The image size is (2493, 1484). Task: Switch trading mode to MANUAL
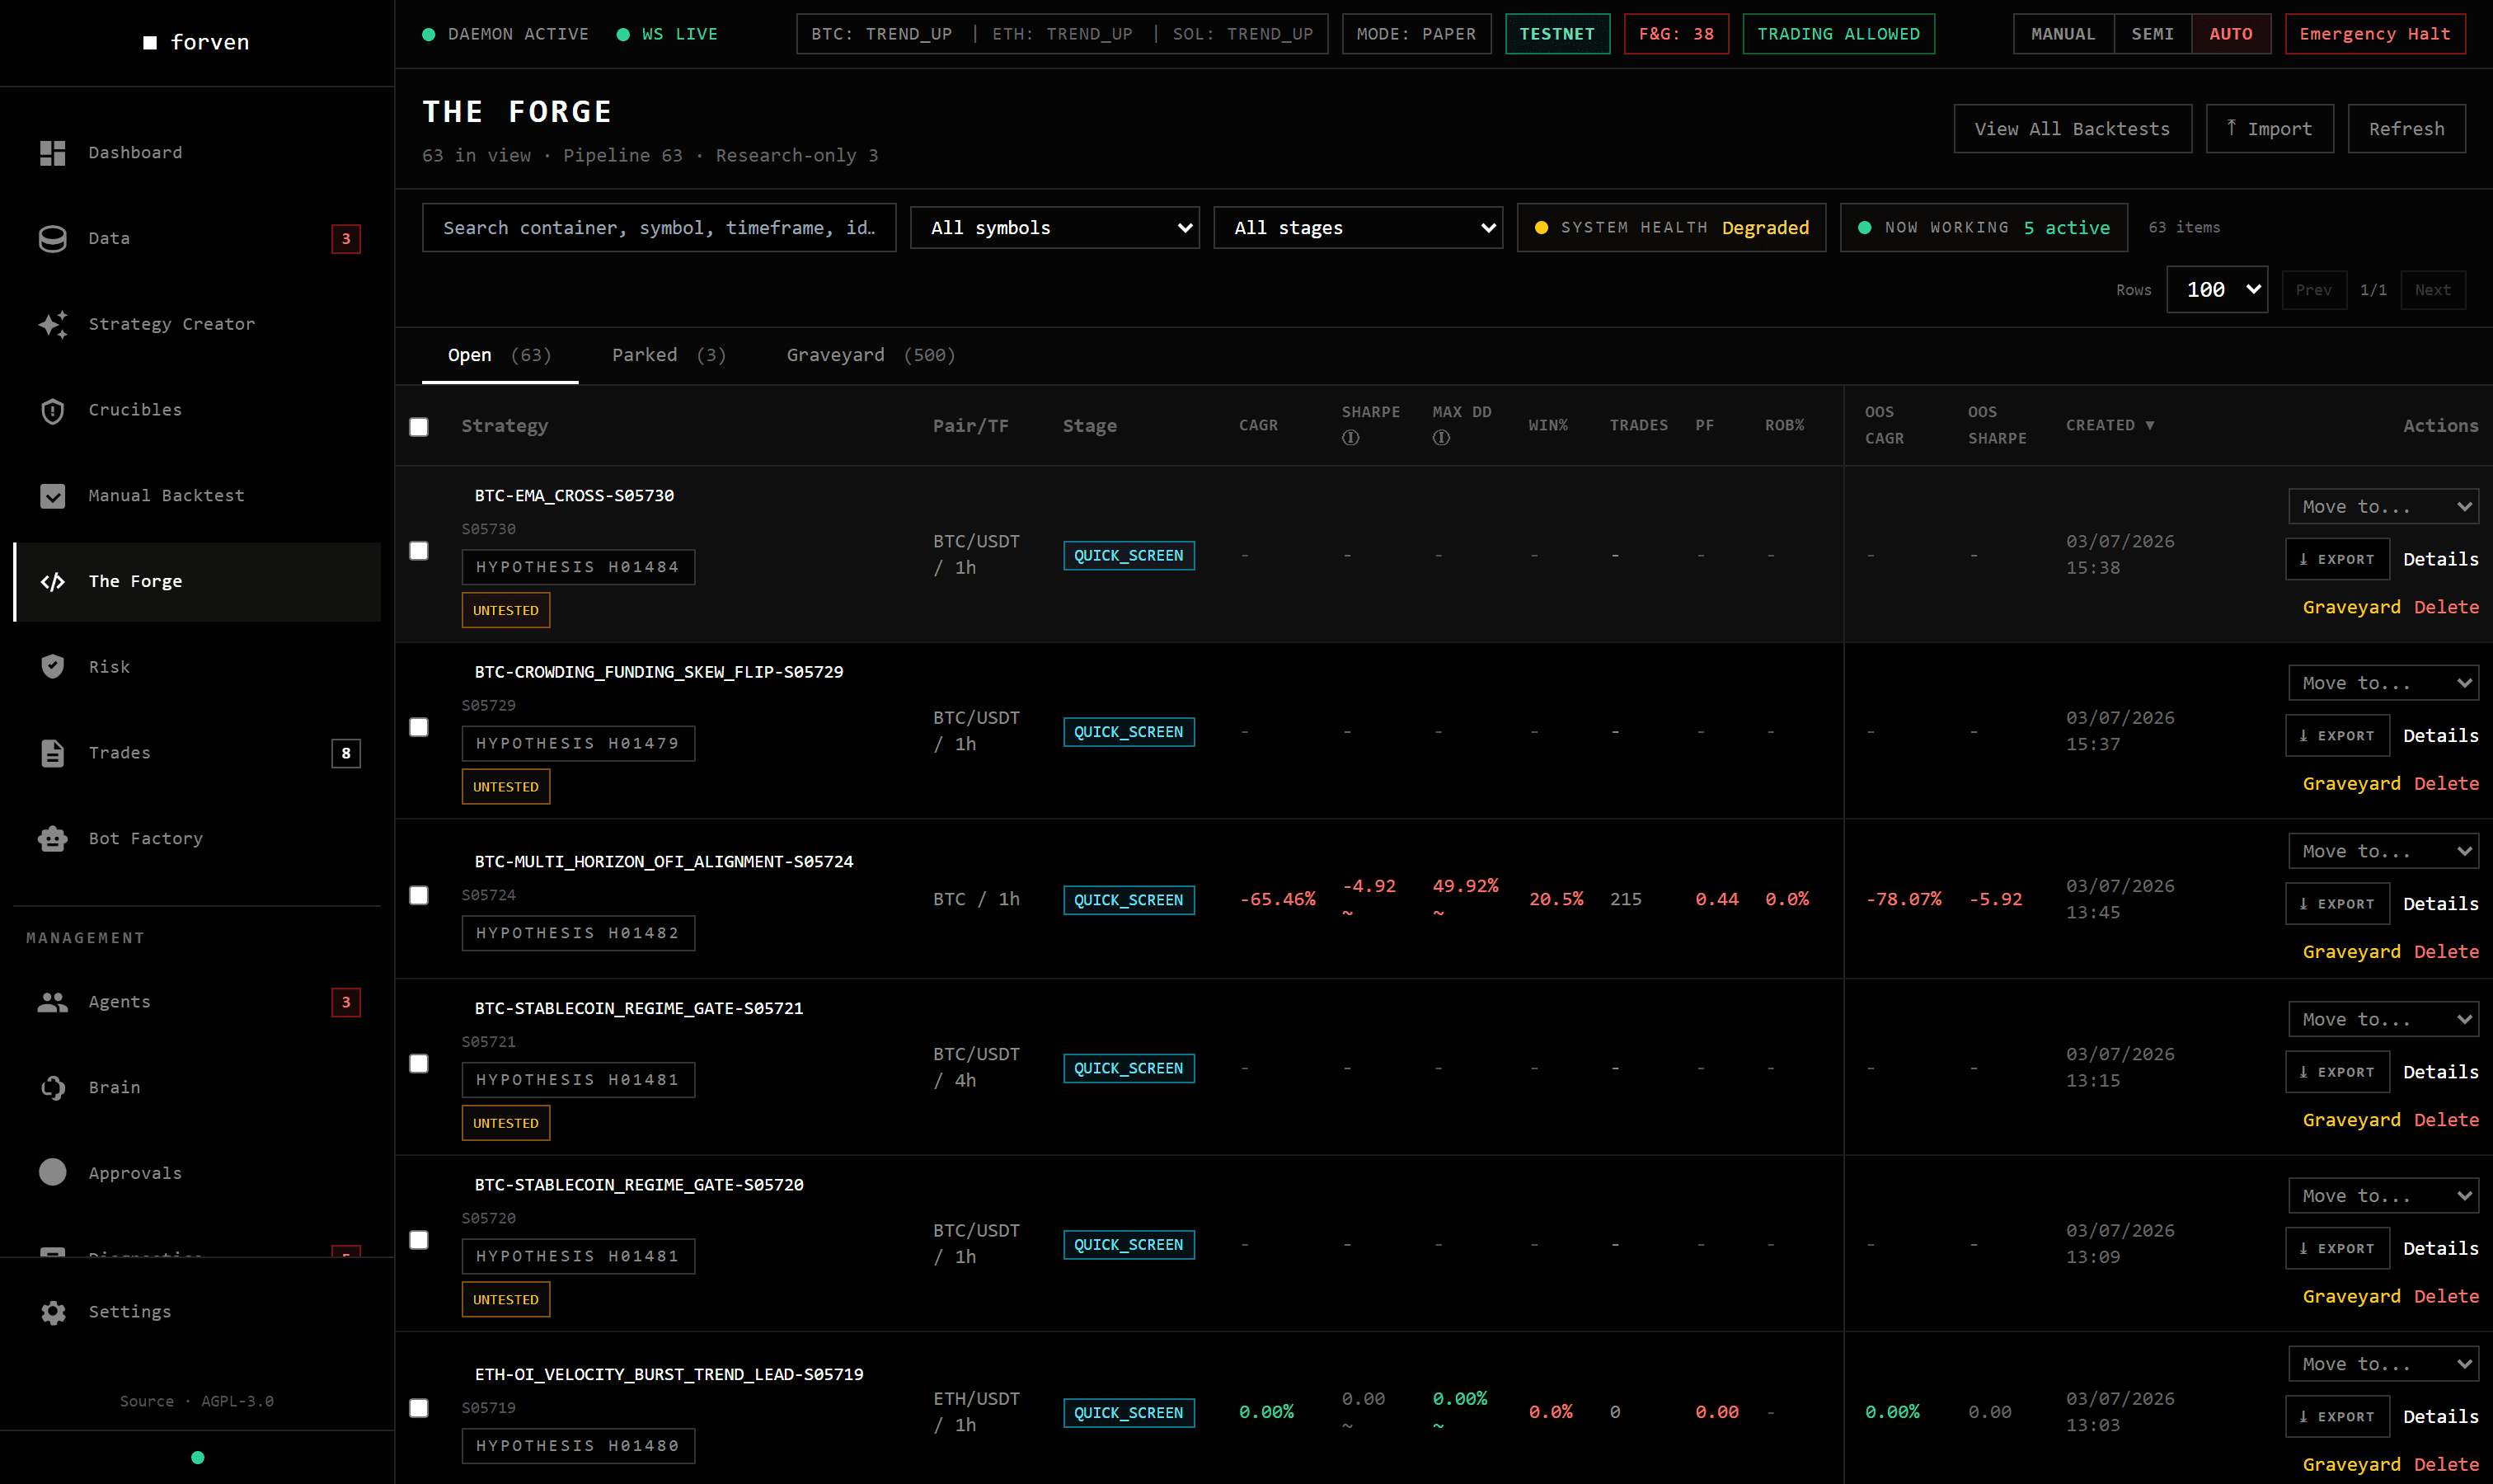pos(2063,34)
